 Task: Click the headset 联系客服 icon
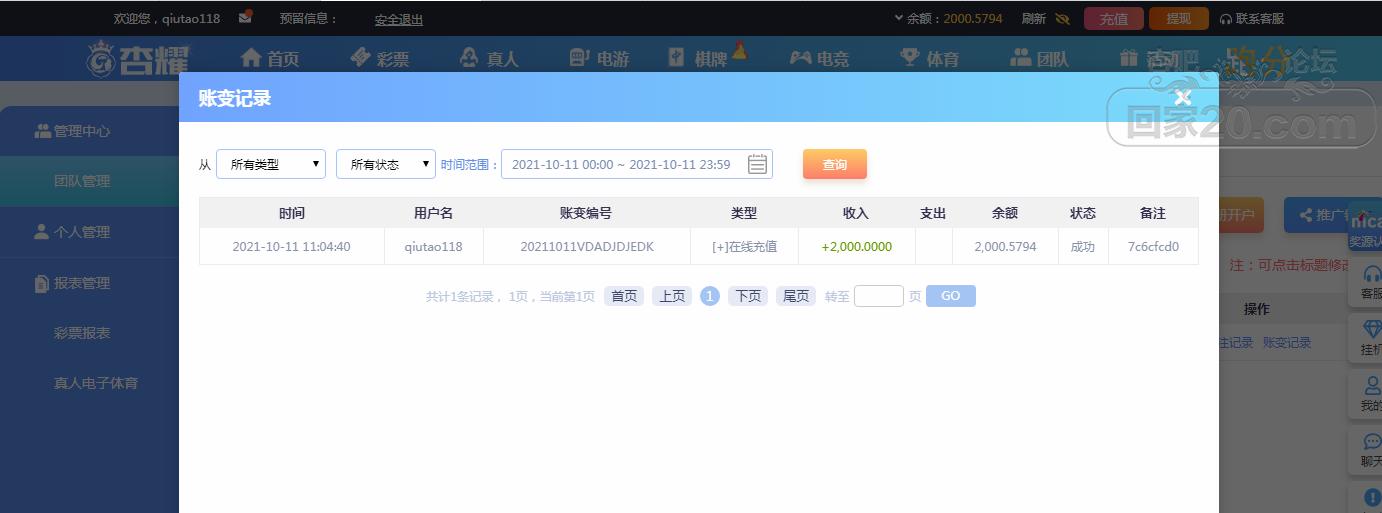point(1227,19)
